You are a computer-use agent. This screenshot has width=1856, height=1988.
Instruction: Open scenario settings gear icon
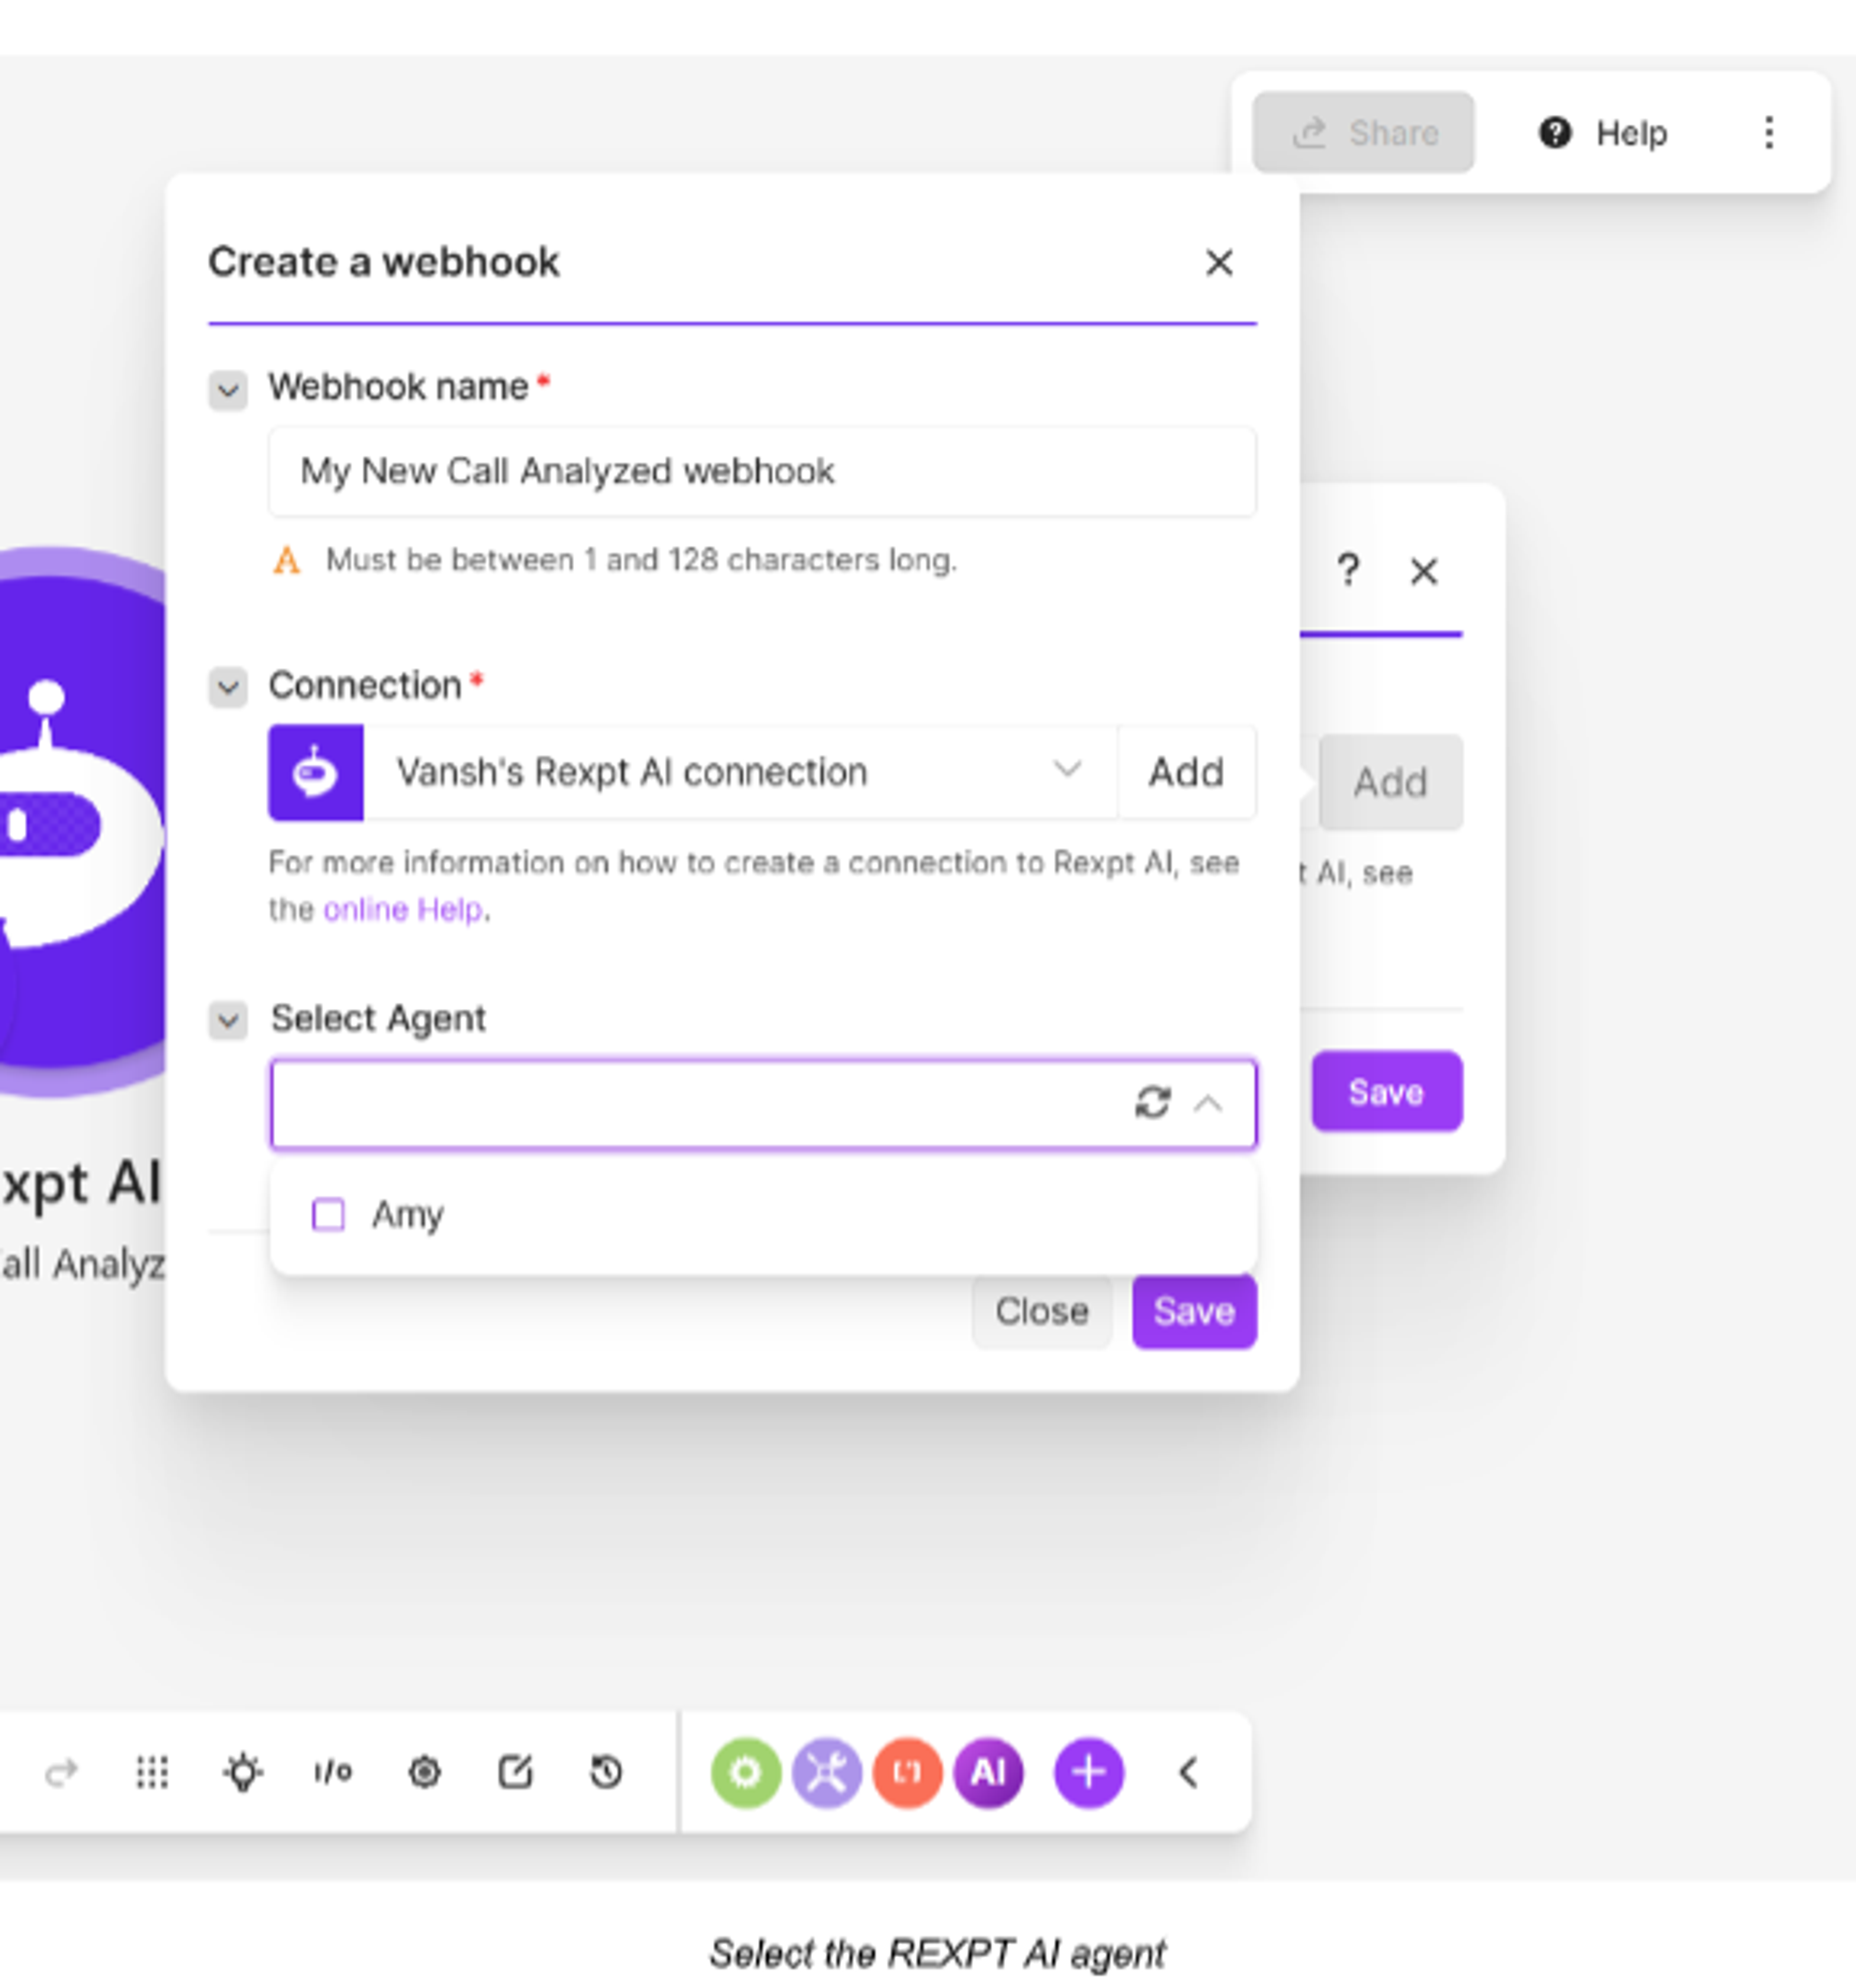click(x=424, y=1773)
